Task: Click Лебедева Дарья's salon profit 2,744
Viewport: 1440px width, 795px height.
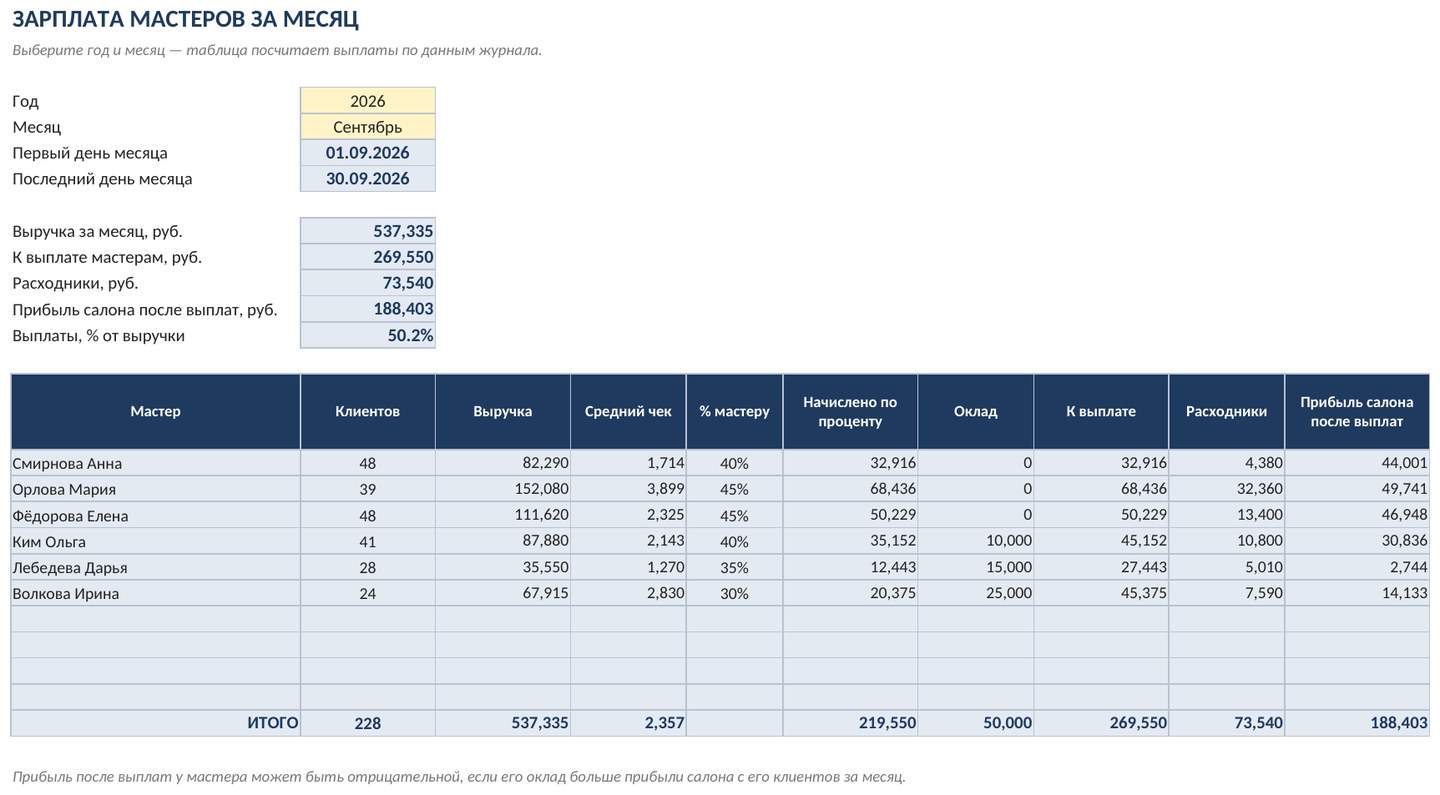Action: pos(1357,567)
